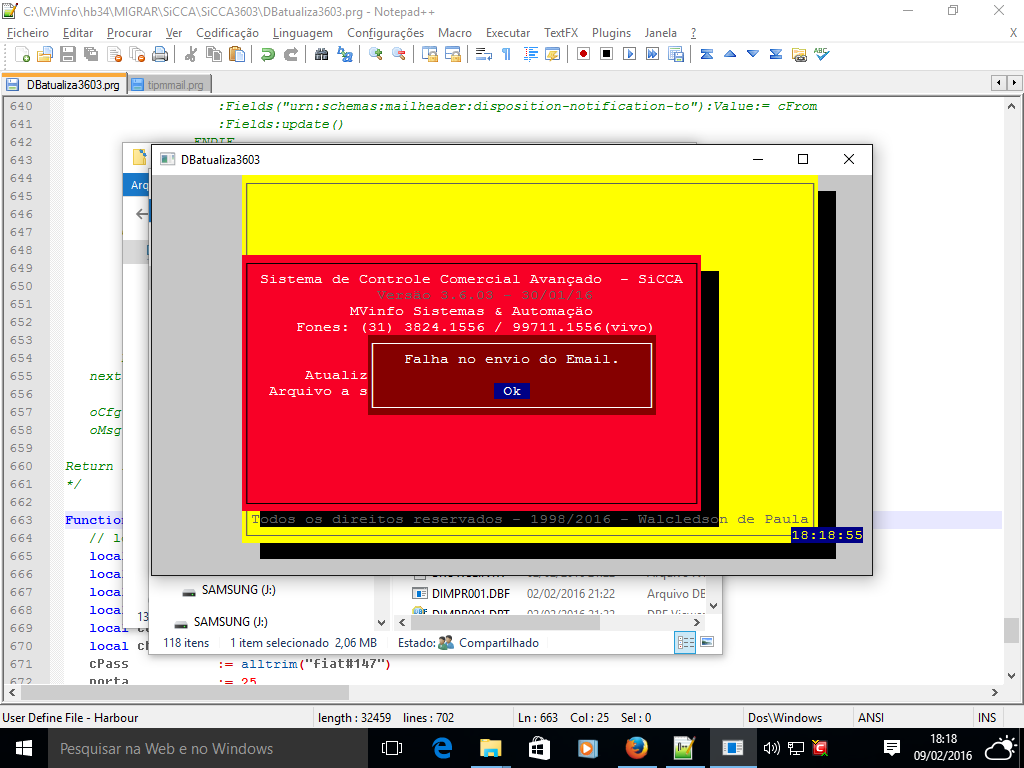The image size is (1024, 768).
Task: Start macro recording with the red dot icon
Action: (583, 54)
